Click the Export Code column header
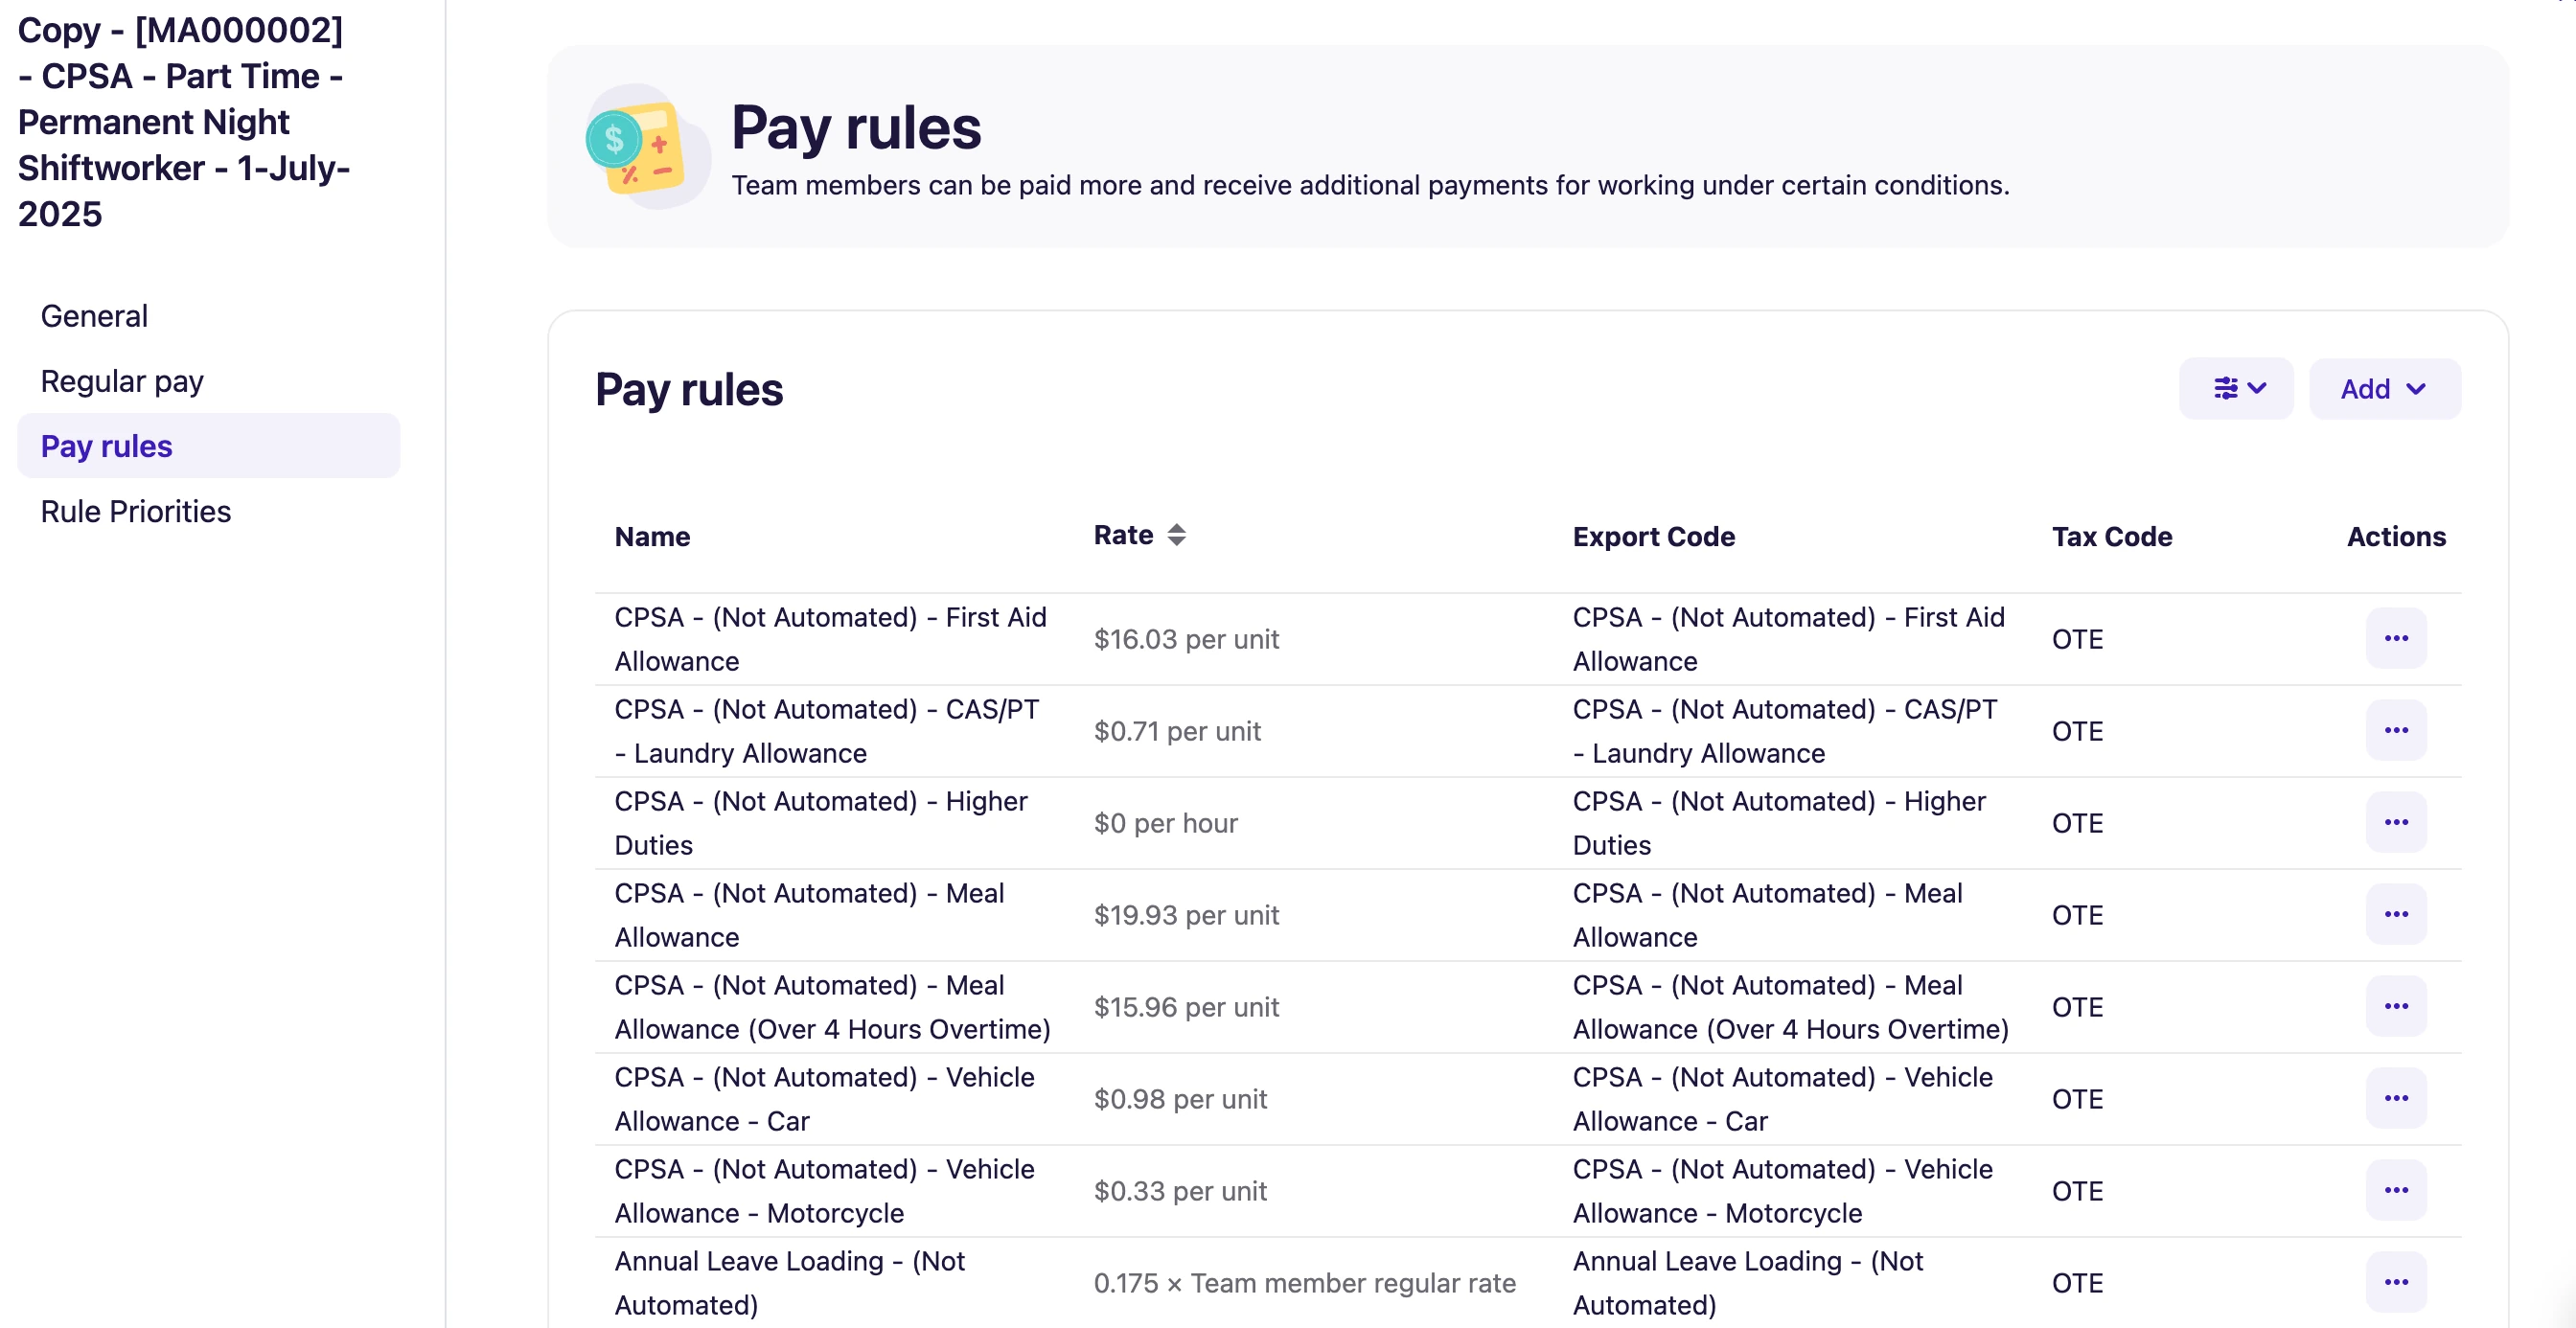This screenshot has height=1328, width=2576. (x=1654, y=537)
